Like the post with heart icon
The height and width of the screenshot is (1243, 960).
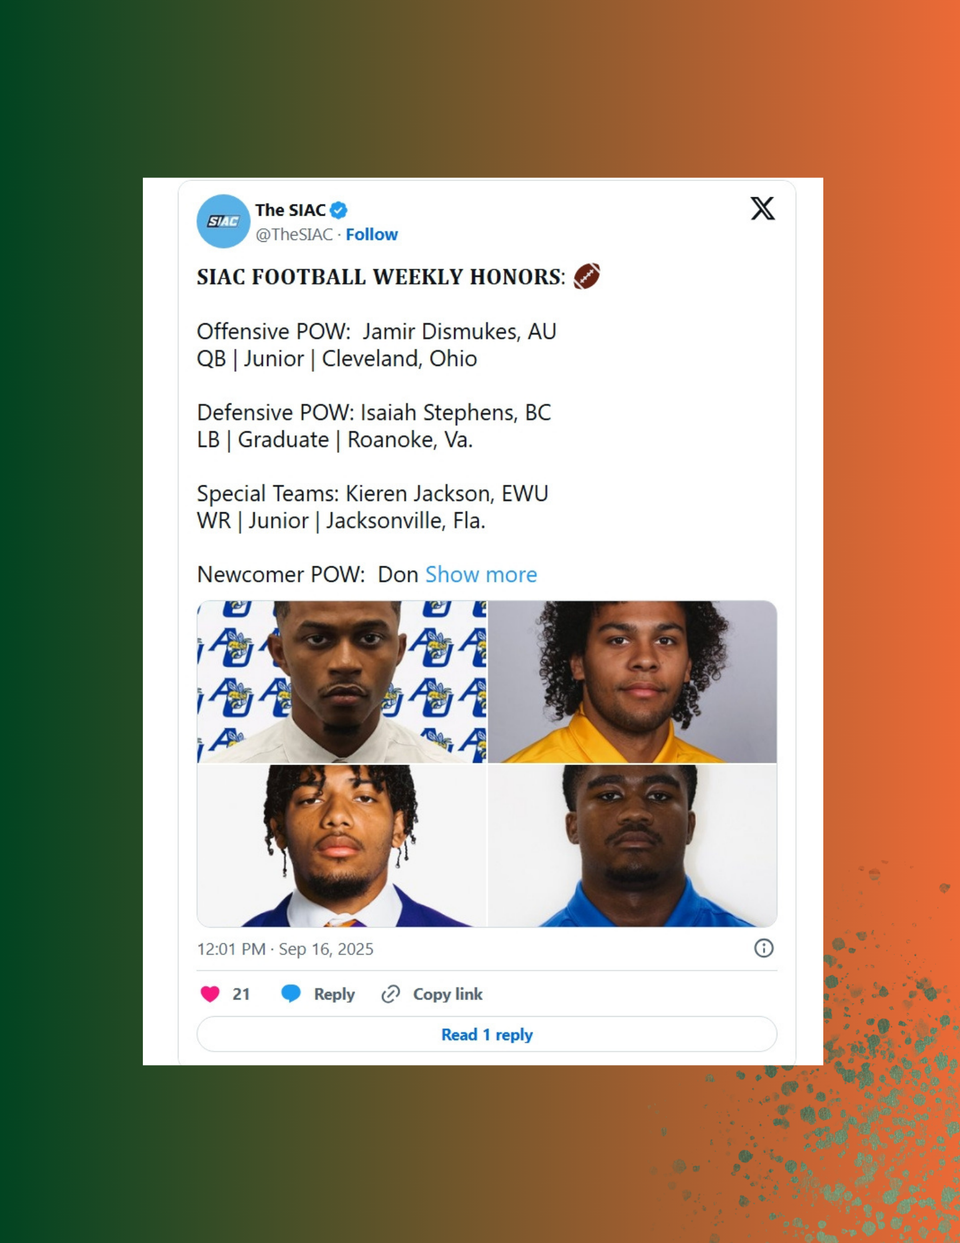210,994
